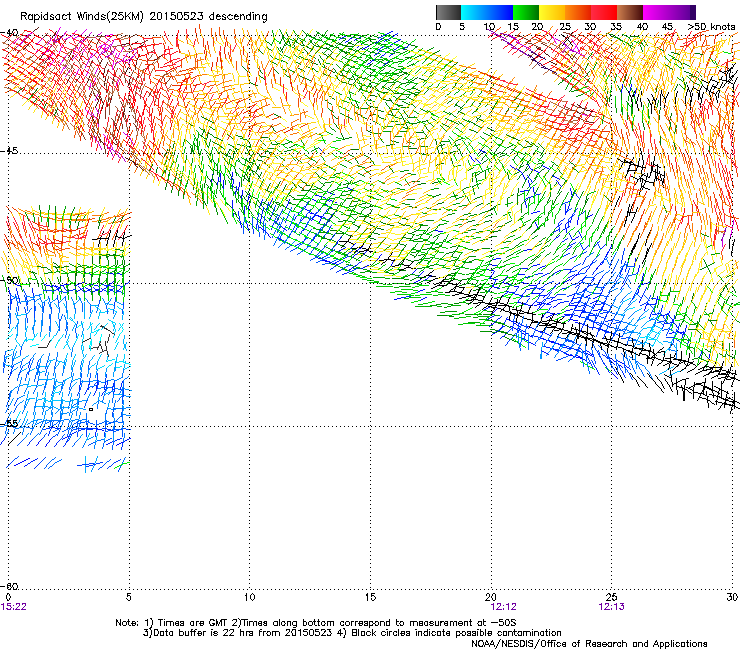
Task: Click the 'Times are GMT' note line
Action: (x=316, y=623)
